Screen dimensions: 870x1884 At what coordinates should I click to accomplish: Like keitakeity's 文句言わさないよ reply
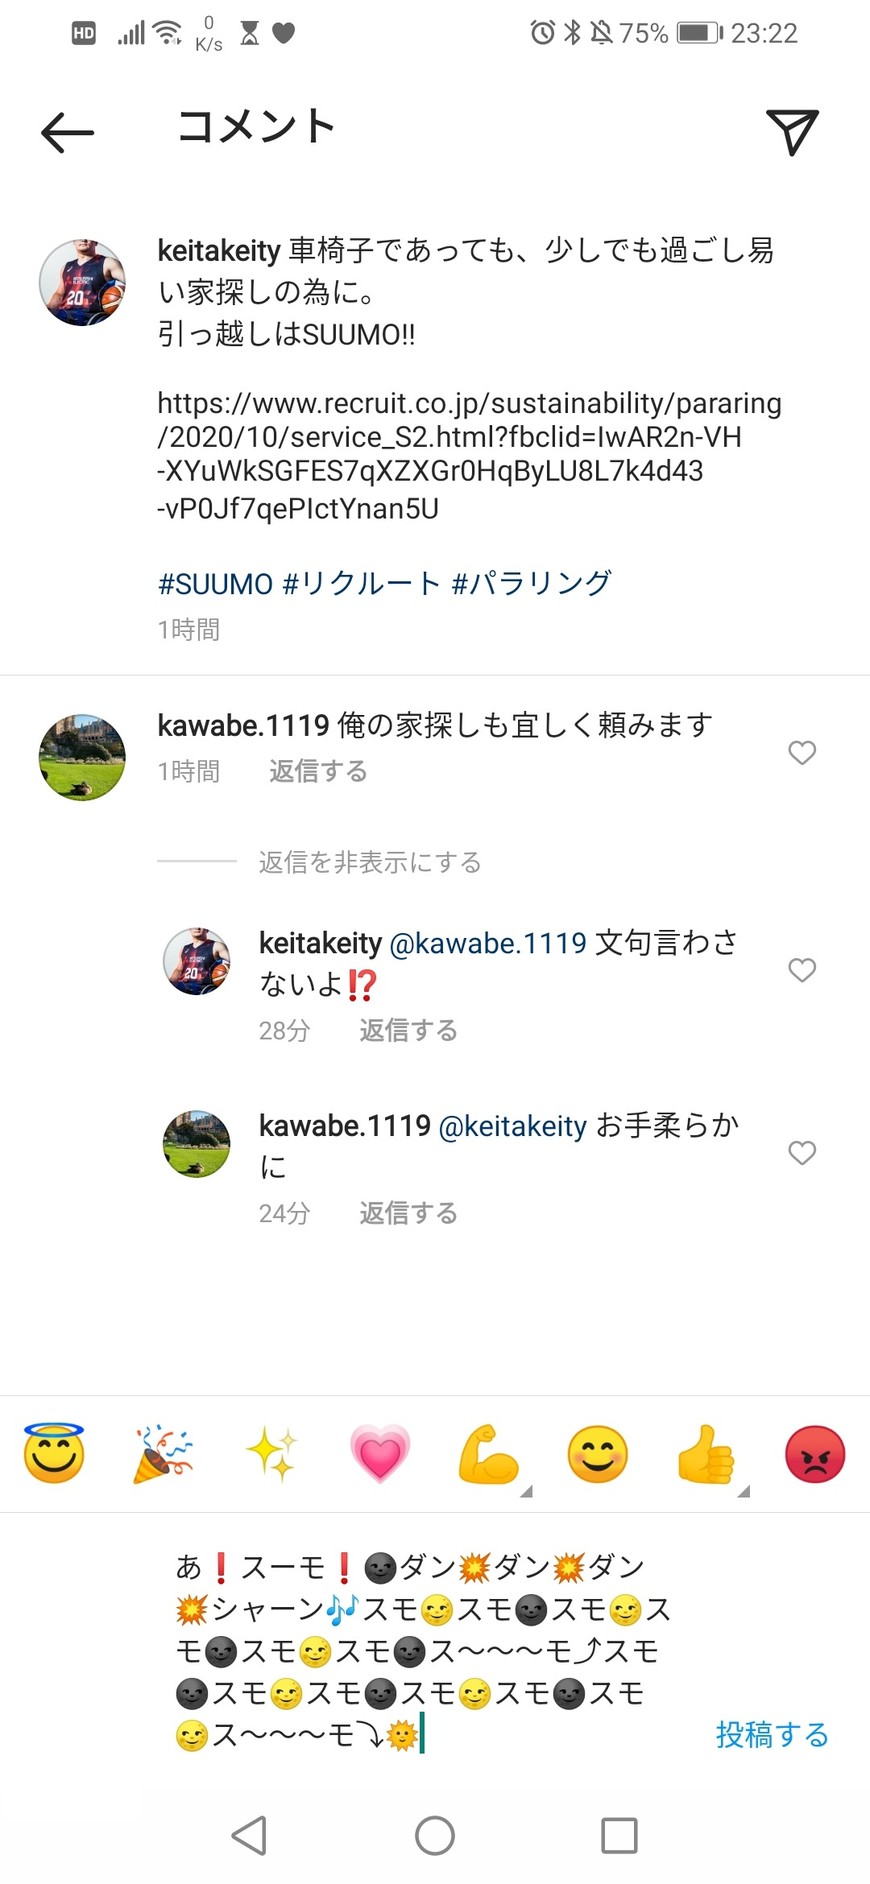802,969
